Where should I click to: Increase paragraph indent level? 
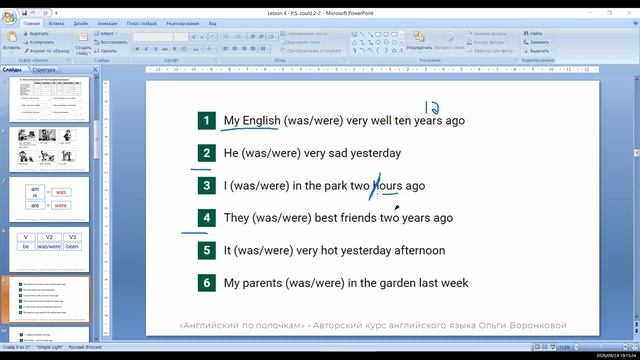262,37
